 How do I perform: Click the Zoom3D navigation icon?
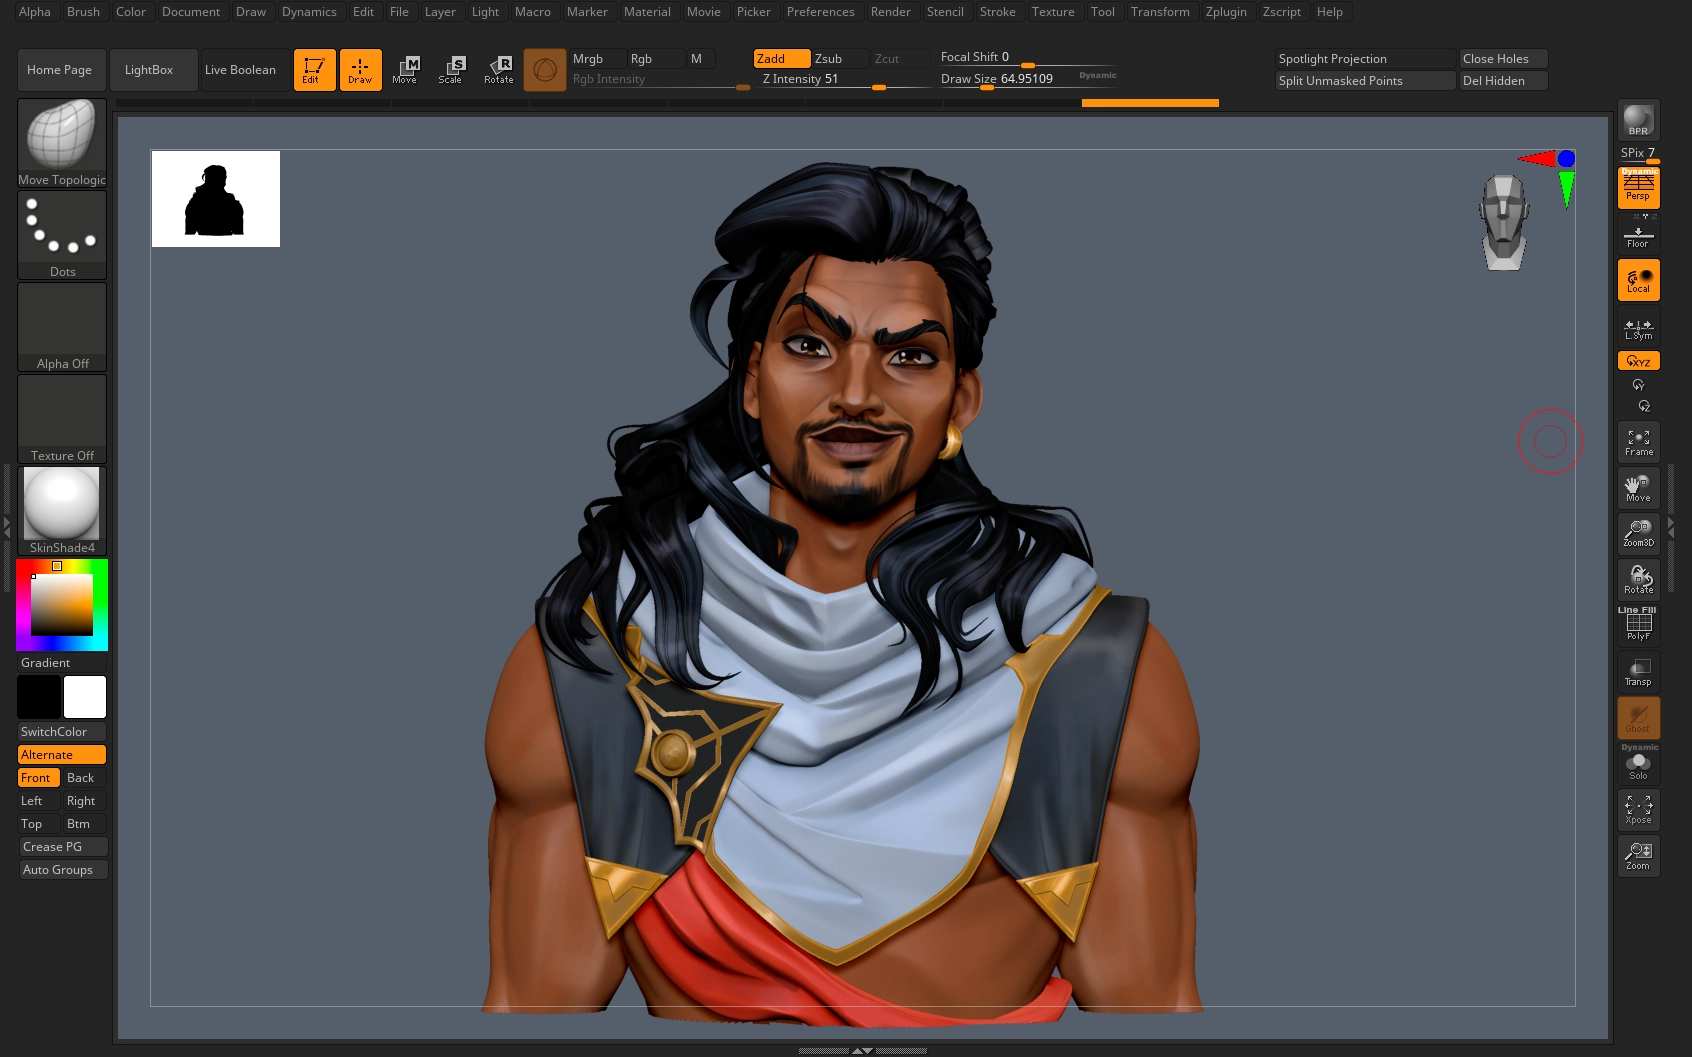pyautogui.click(x=1638, y=534)
